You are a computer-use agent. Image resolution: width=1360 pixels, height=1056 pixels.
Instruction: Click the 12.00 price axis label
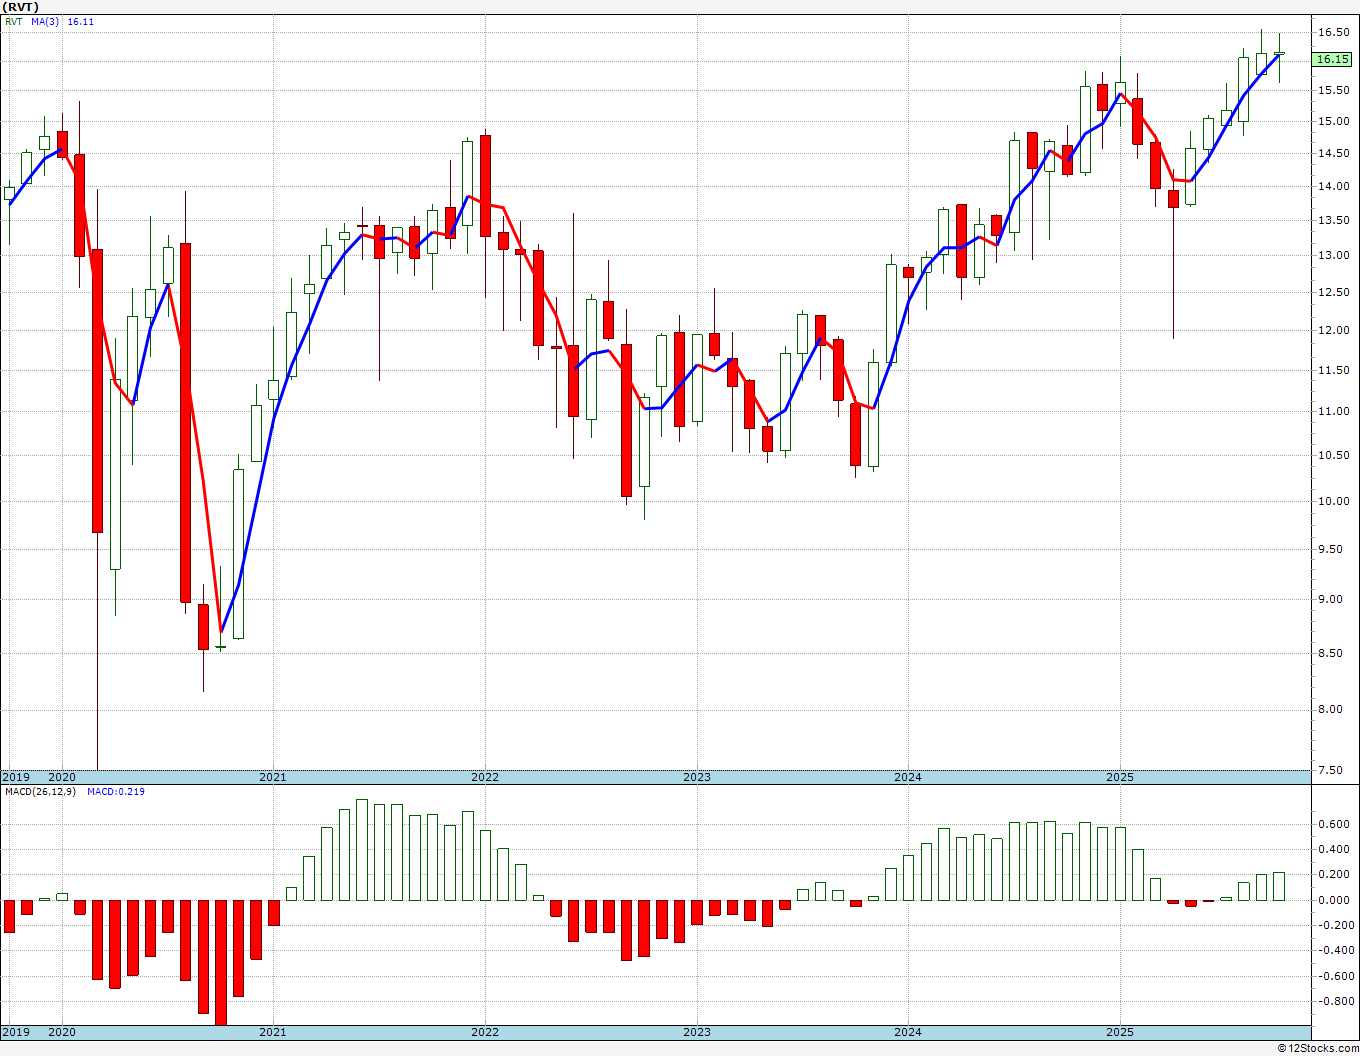click(x=1333, y=331)
